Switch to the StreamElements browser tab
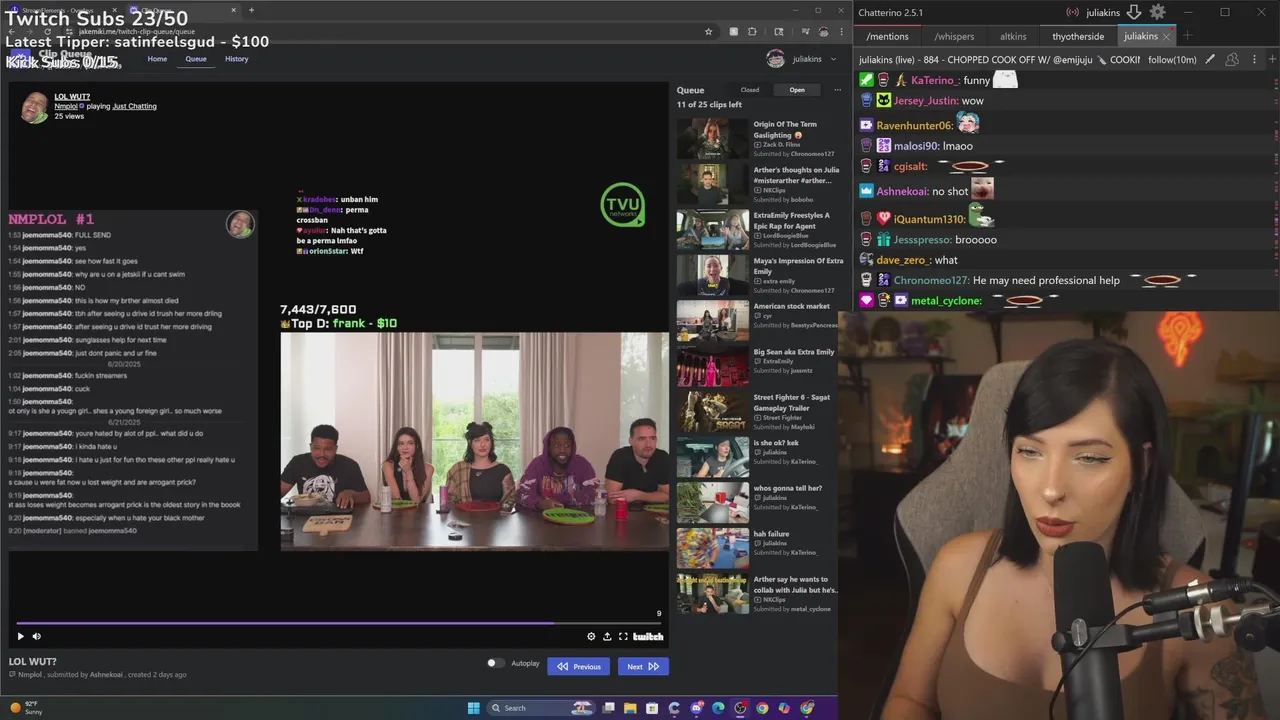The image size is (1280, 720). (x=60, y=10)
